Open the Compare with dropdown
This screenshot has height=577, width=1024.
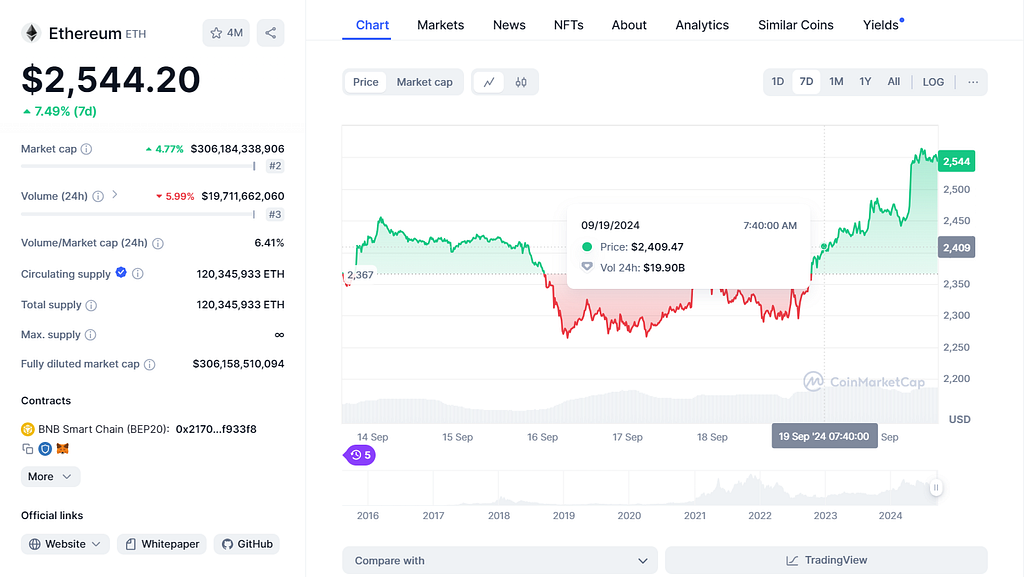pos(500,561)
